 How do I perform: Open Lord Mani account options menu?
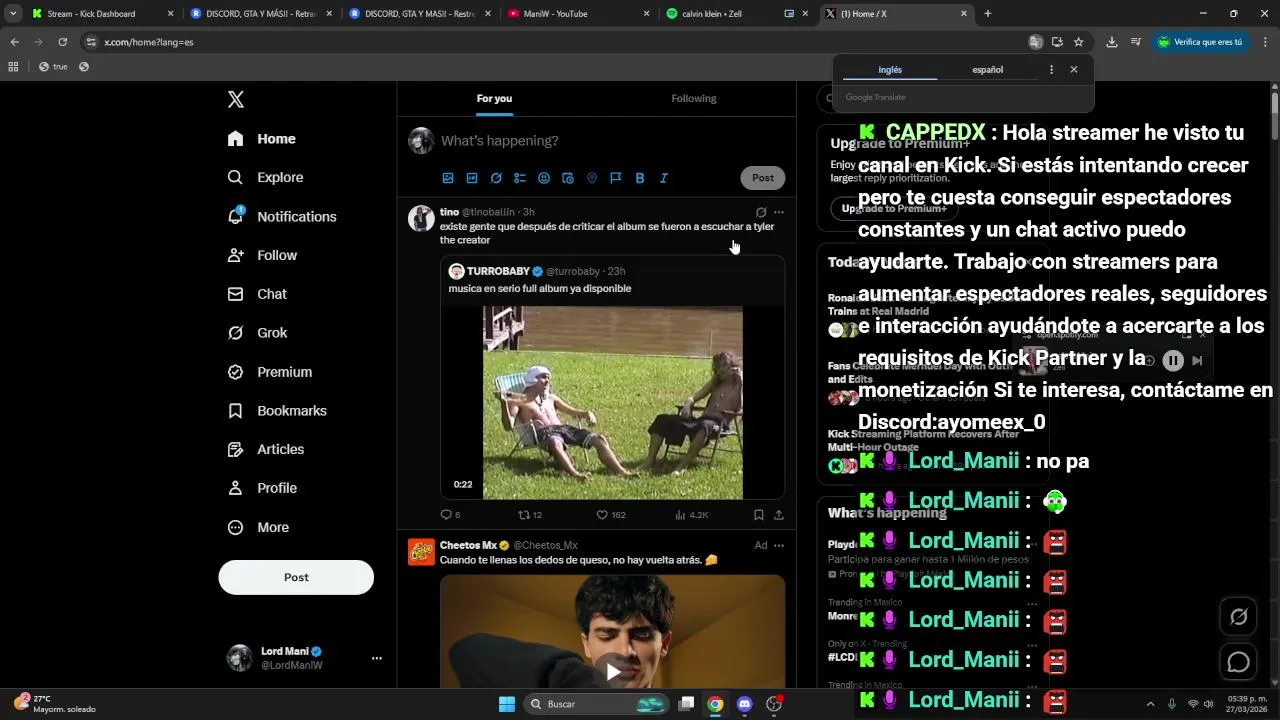click(377, 658)
